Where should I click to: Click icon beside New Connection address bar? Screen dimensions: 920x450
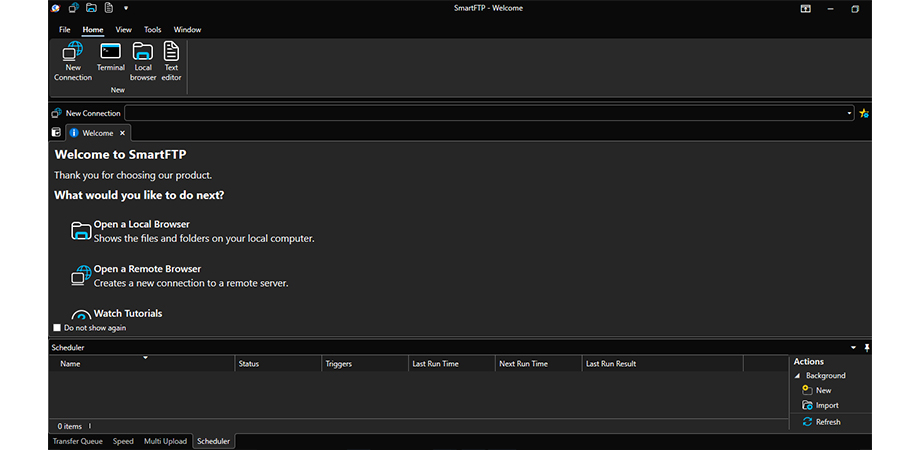(56, 113)
